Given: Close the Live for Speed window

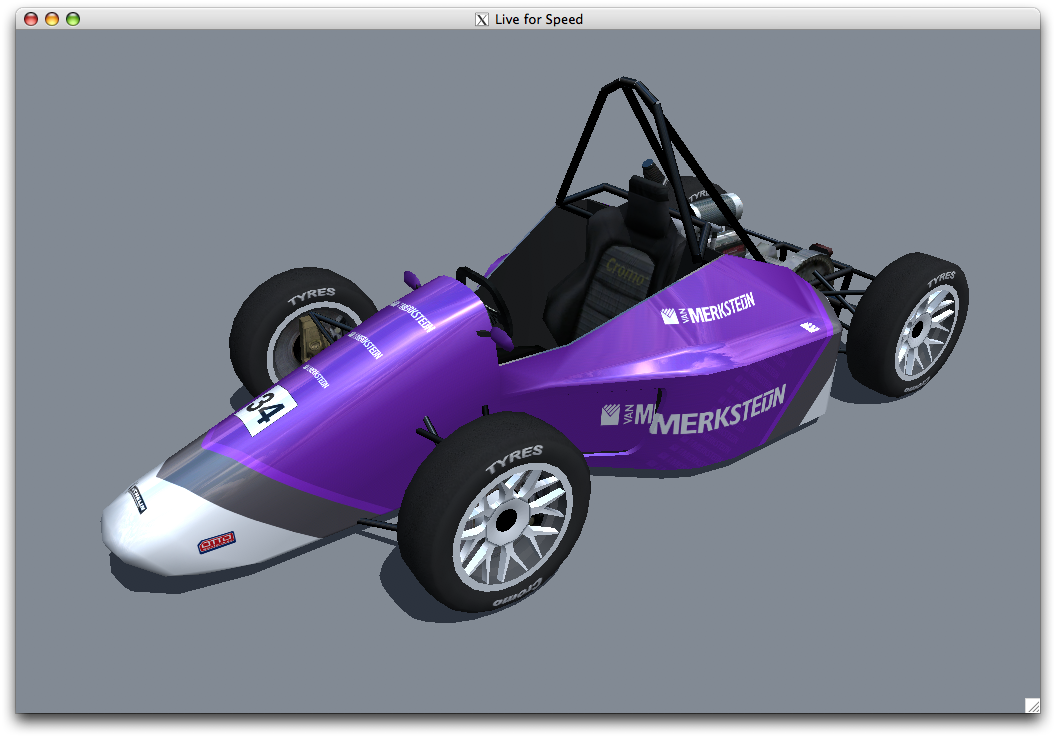Looking at the screenshot, I should pyautogui.click(x=31, y=19).
